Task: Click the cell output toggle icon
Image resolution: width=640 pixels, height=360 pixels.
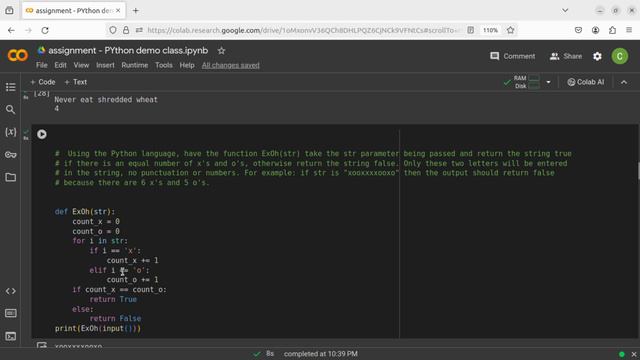Action: [42, 346]
